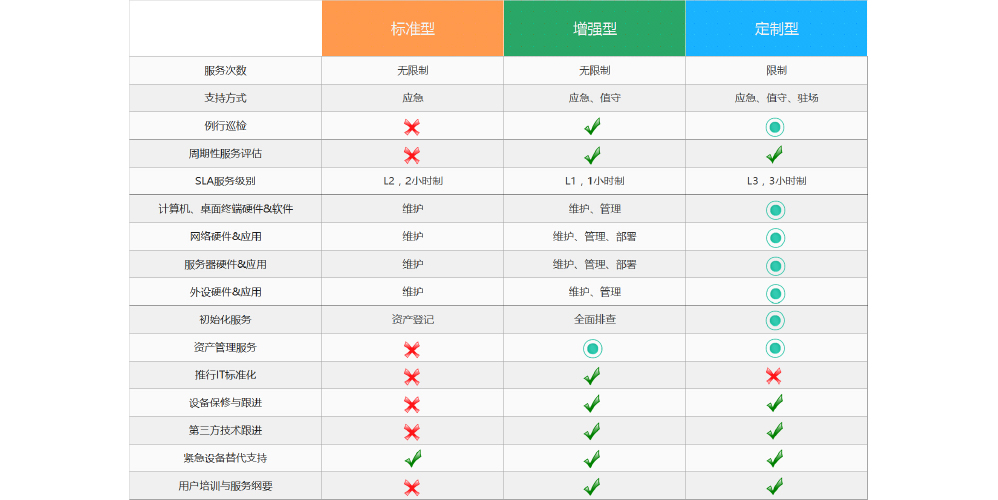This screenshot has height=500, width=998.
Task: Click the teal circle in 服务器硬件&应用 row
Action: [775, 266]
